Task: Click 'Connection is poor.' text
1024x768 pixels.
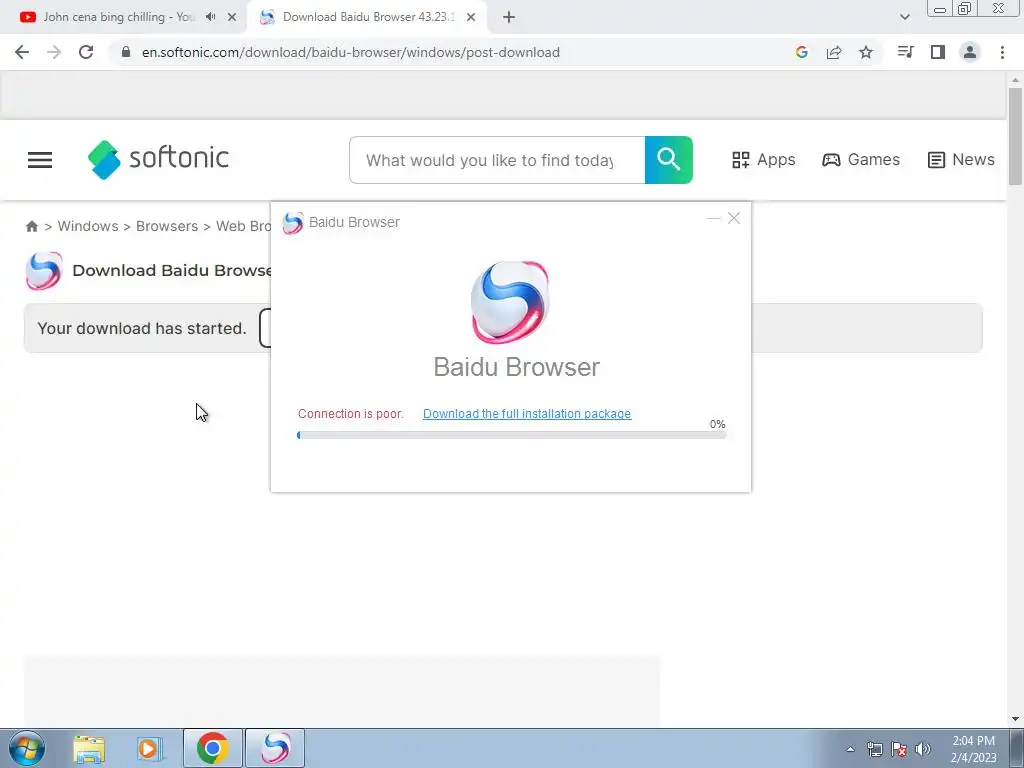Action: click(351, 413)
